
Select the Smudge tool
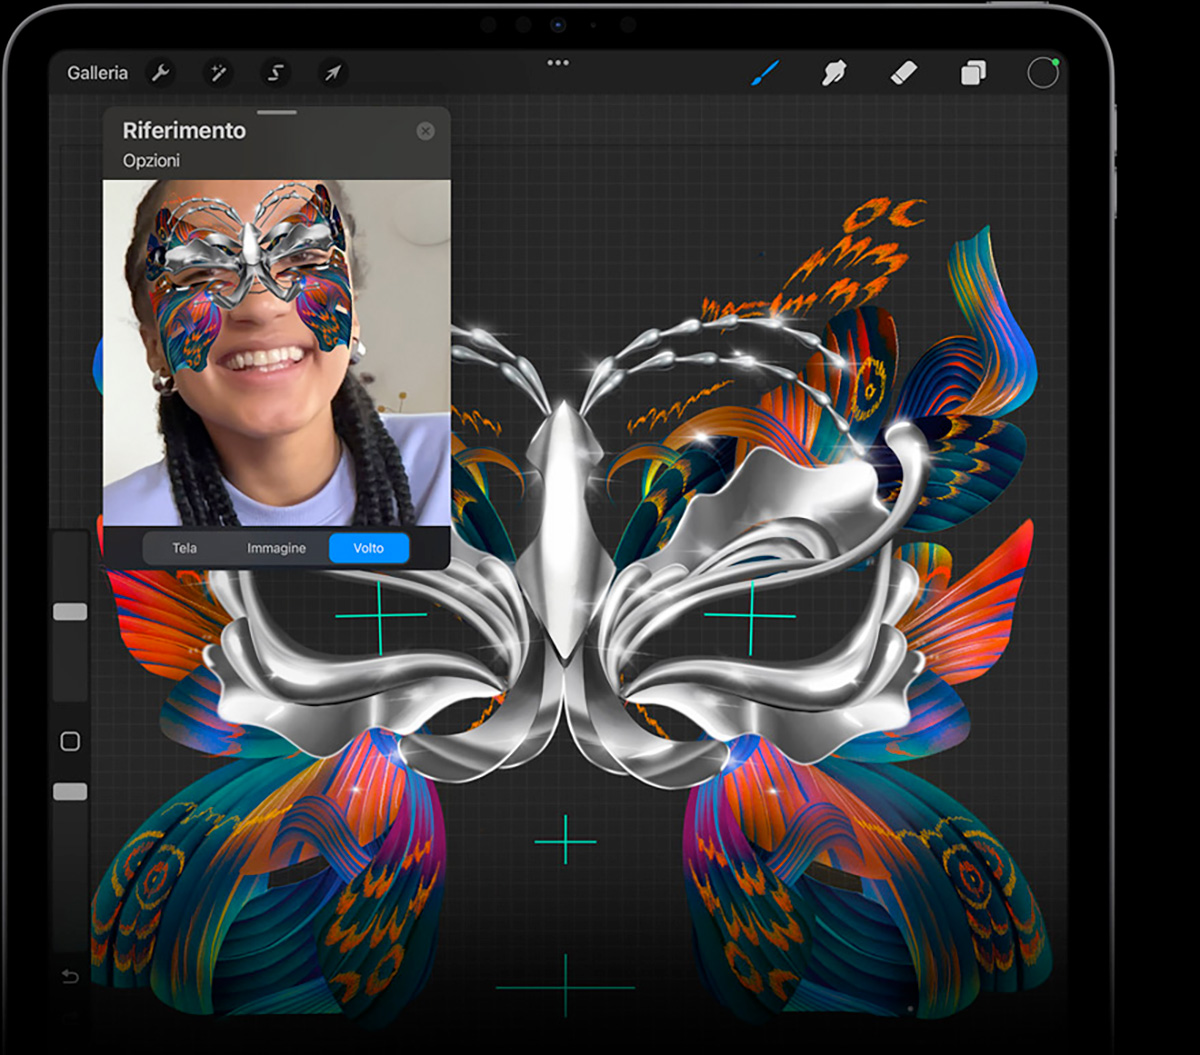[834, 73]
